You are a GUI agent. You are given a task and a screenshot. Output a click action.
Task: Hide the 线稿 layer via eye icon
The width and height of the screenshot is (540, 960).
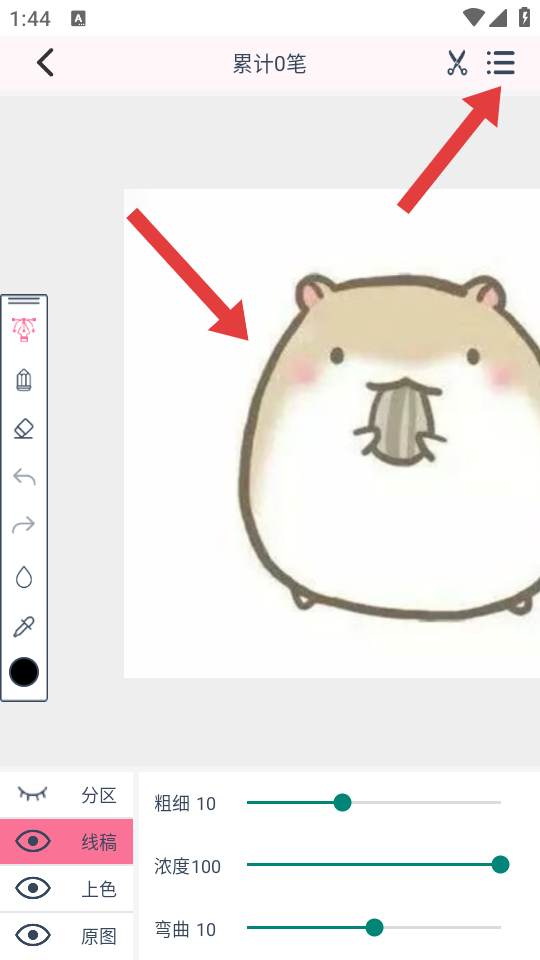32,841
